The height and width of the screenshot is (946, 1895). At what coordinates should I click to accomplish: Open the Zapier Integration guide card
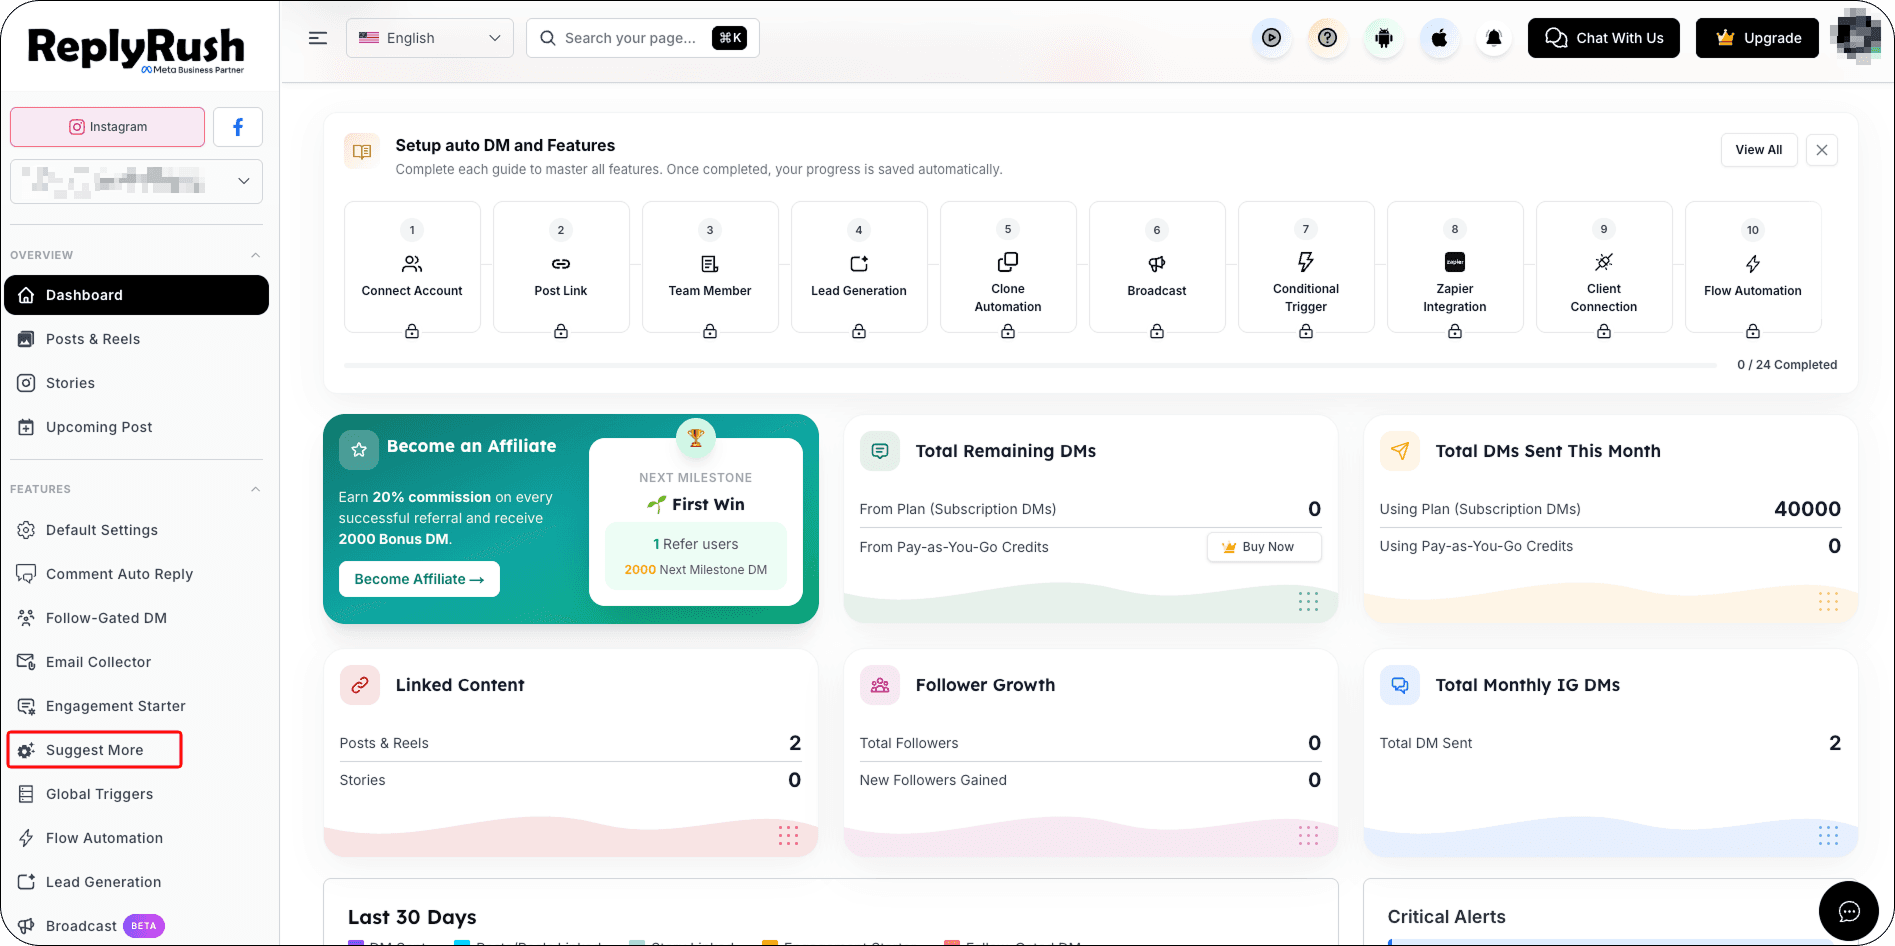click(x=1455, y=267)
